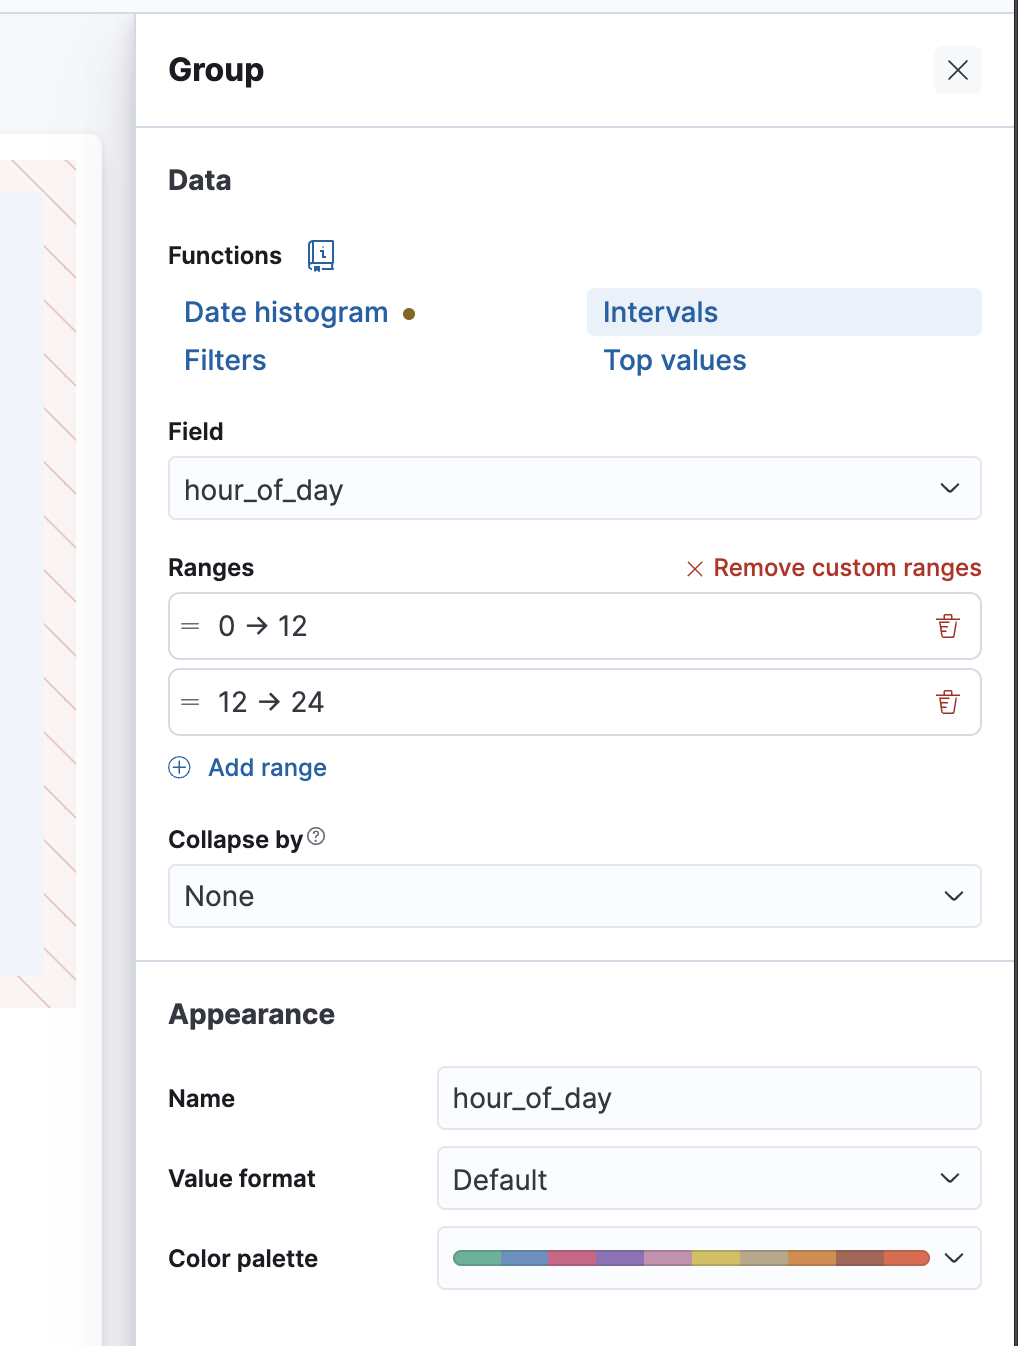Click the plus icon beside Add range
This screenshot has height=1346, width=1018.
180,768
